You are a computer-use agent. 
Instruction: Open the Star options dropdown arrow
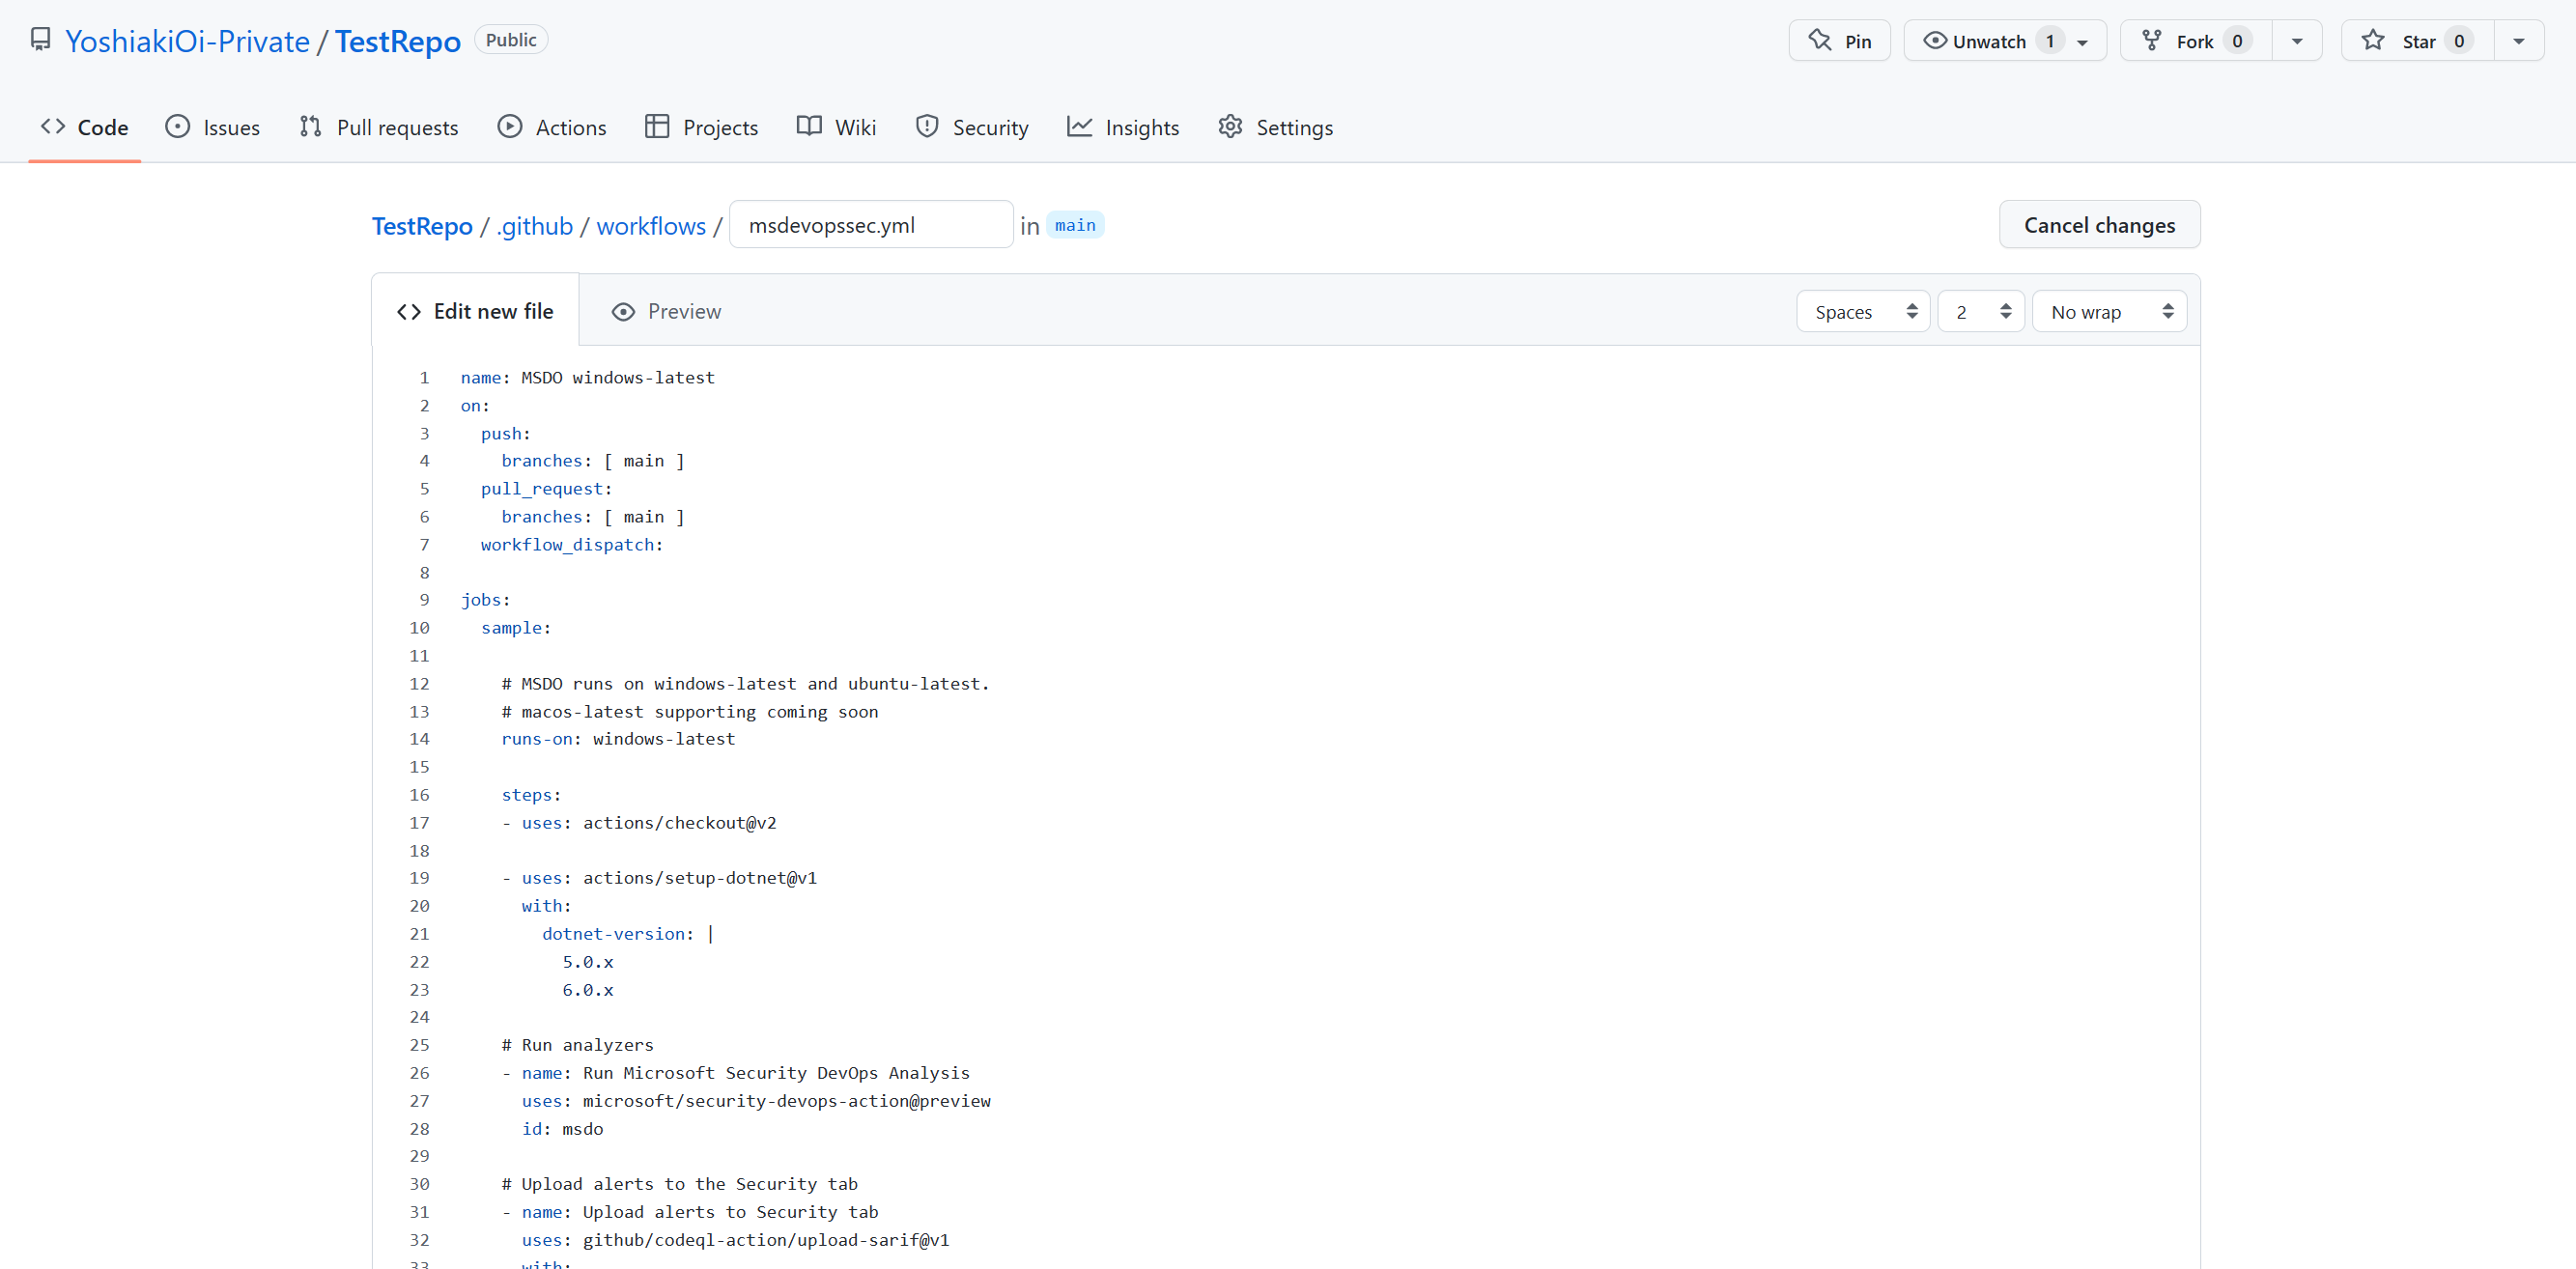tap(2519, 40)
